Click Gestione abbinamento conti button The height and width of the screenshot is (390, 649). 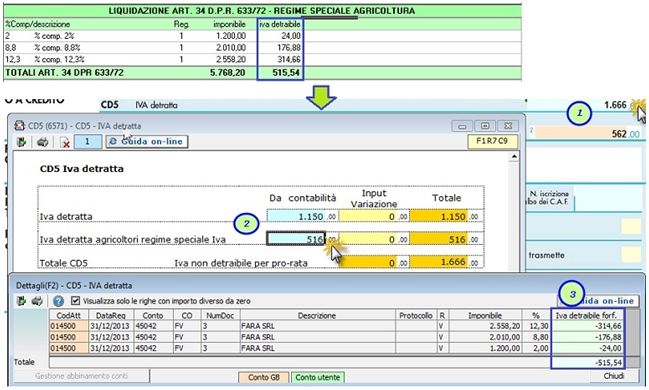pos(81,376)
